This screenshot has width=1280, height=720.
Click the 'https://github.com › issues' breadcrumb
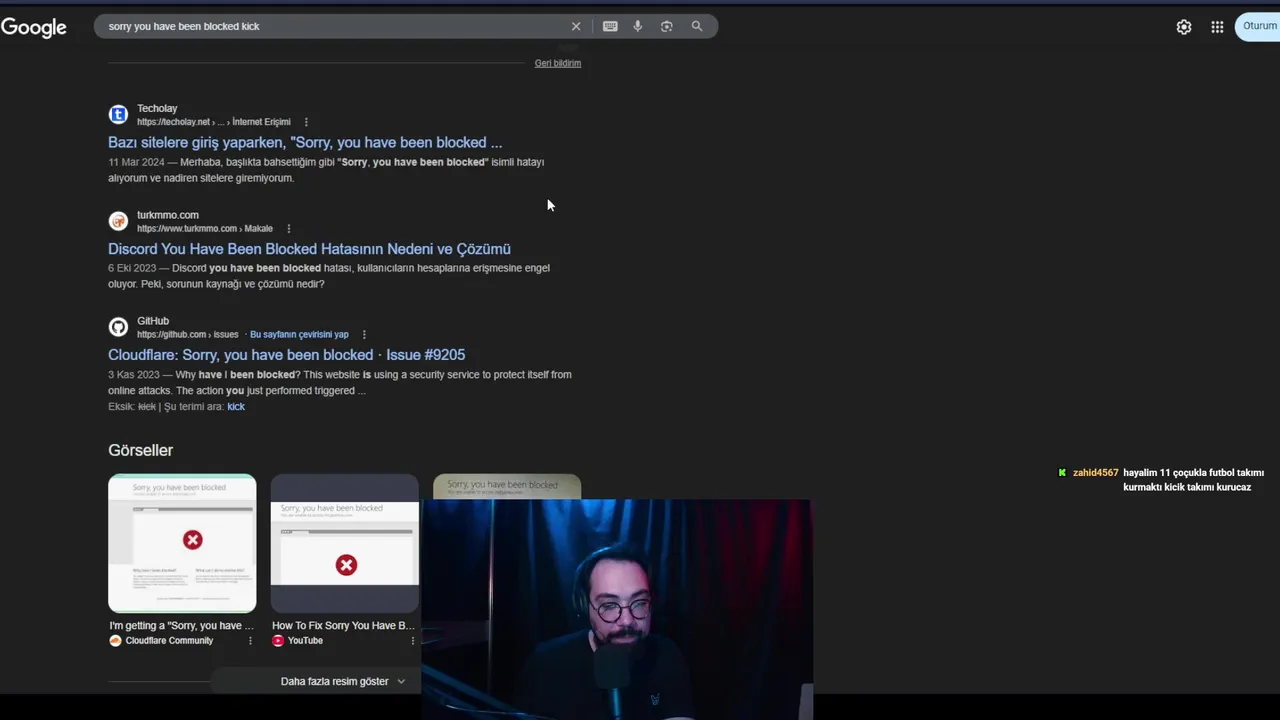point(188,334)
